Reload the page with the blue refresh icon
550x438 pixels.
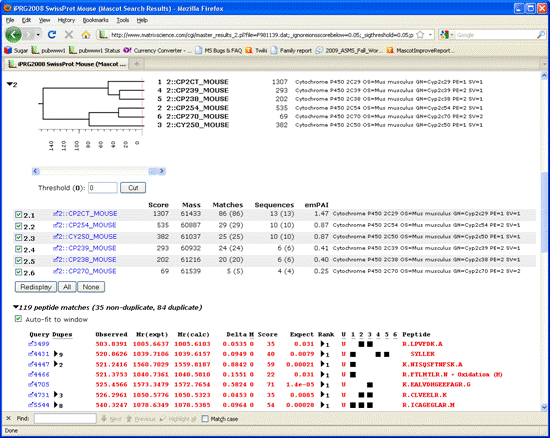point(52,34)
